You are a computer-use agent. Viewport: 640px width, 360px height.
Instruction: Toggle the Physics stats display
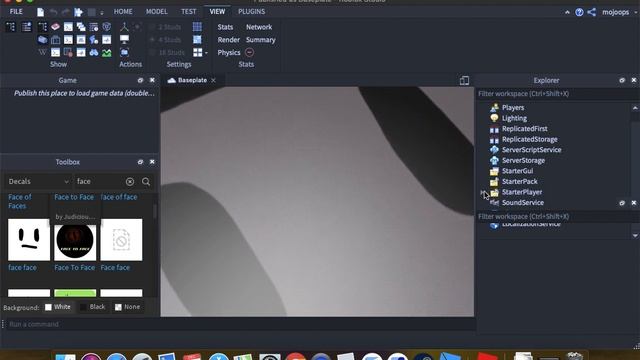(x=229, y=53)
